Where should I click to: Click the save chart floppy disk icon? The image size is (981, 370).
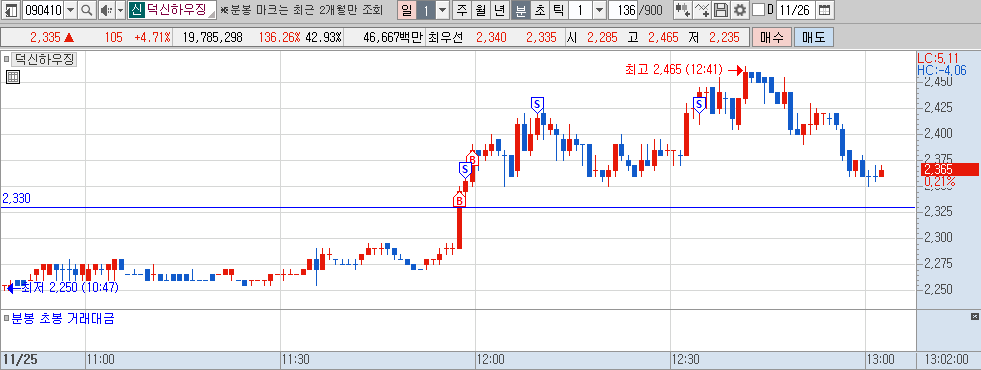coord(721,10)
